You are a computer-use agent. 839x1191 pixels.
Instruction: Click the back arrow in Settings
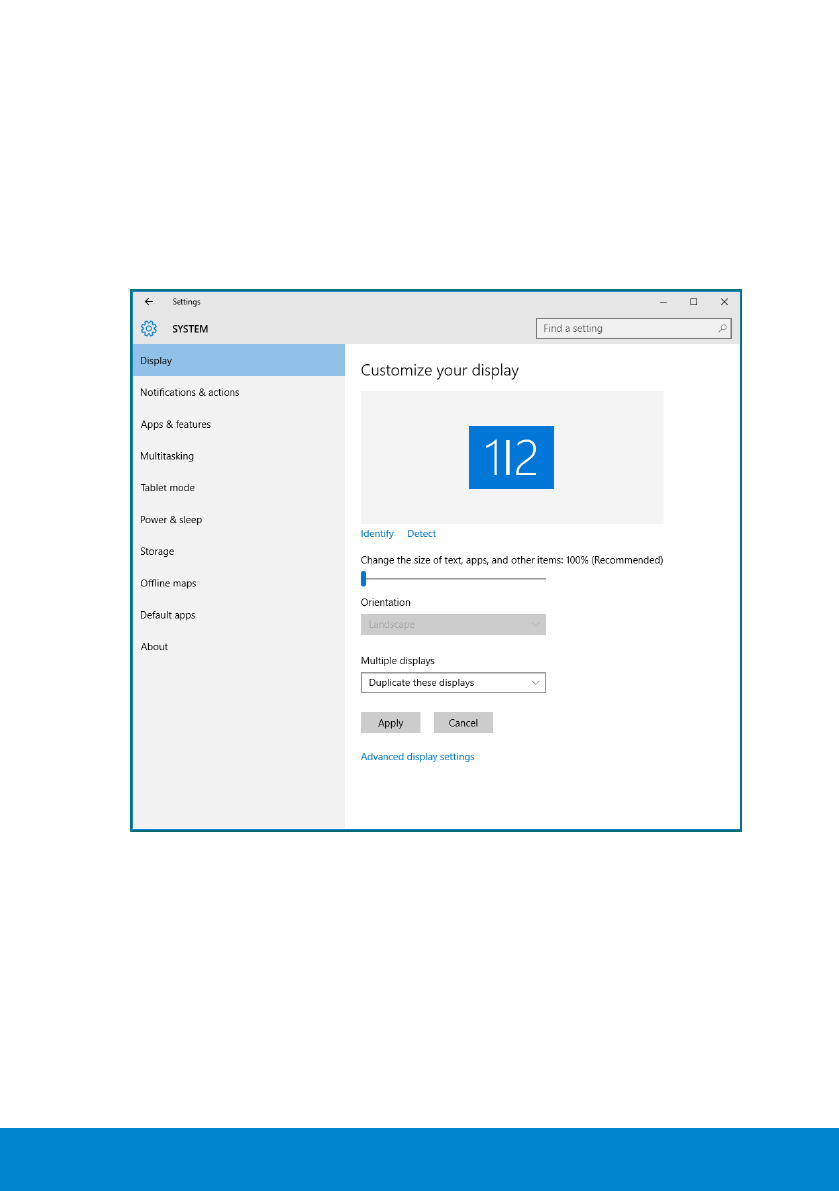149,301
